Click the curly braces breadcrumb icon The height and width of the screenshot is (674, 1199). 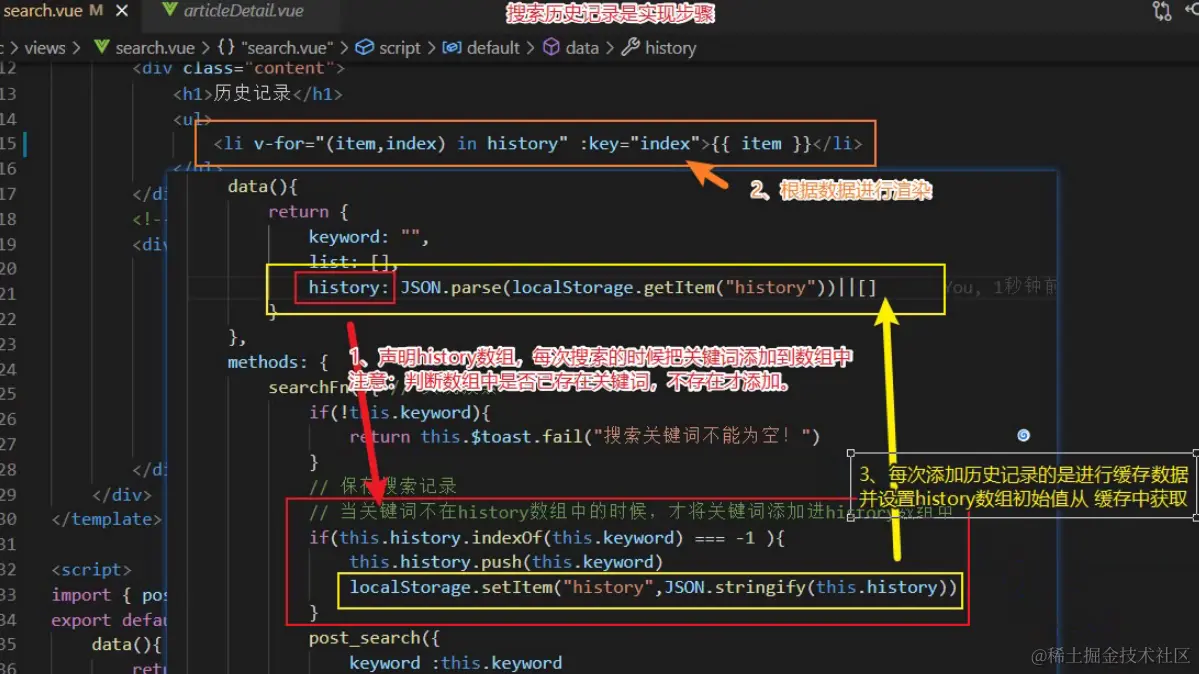tap(226, 47)
